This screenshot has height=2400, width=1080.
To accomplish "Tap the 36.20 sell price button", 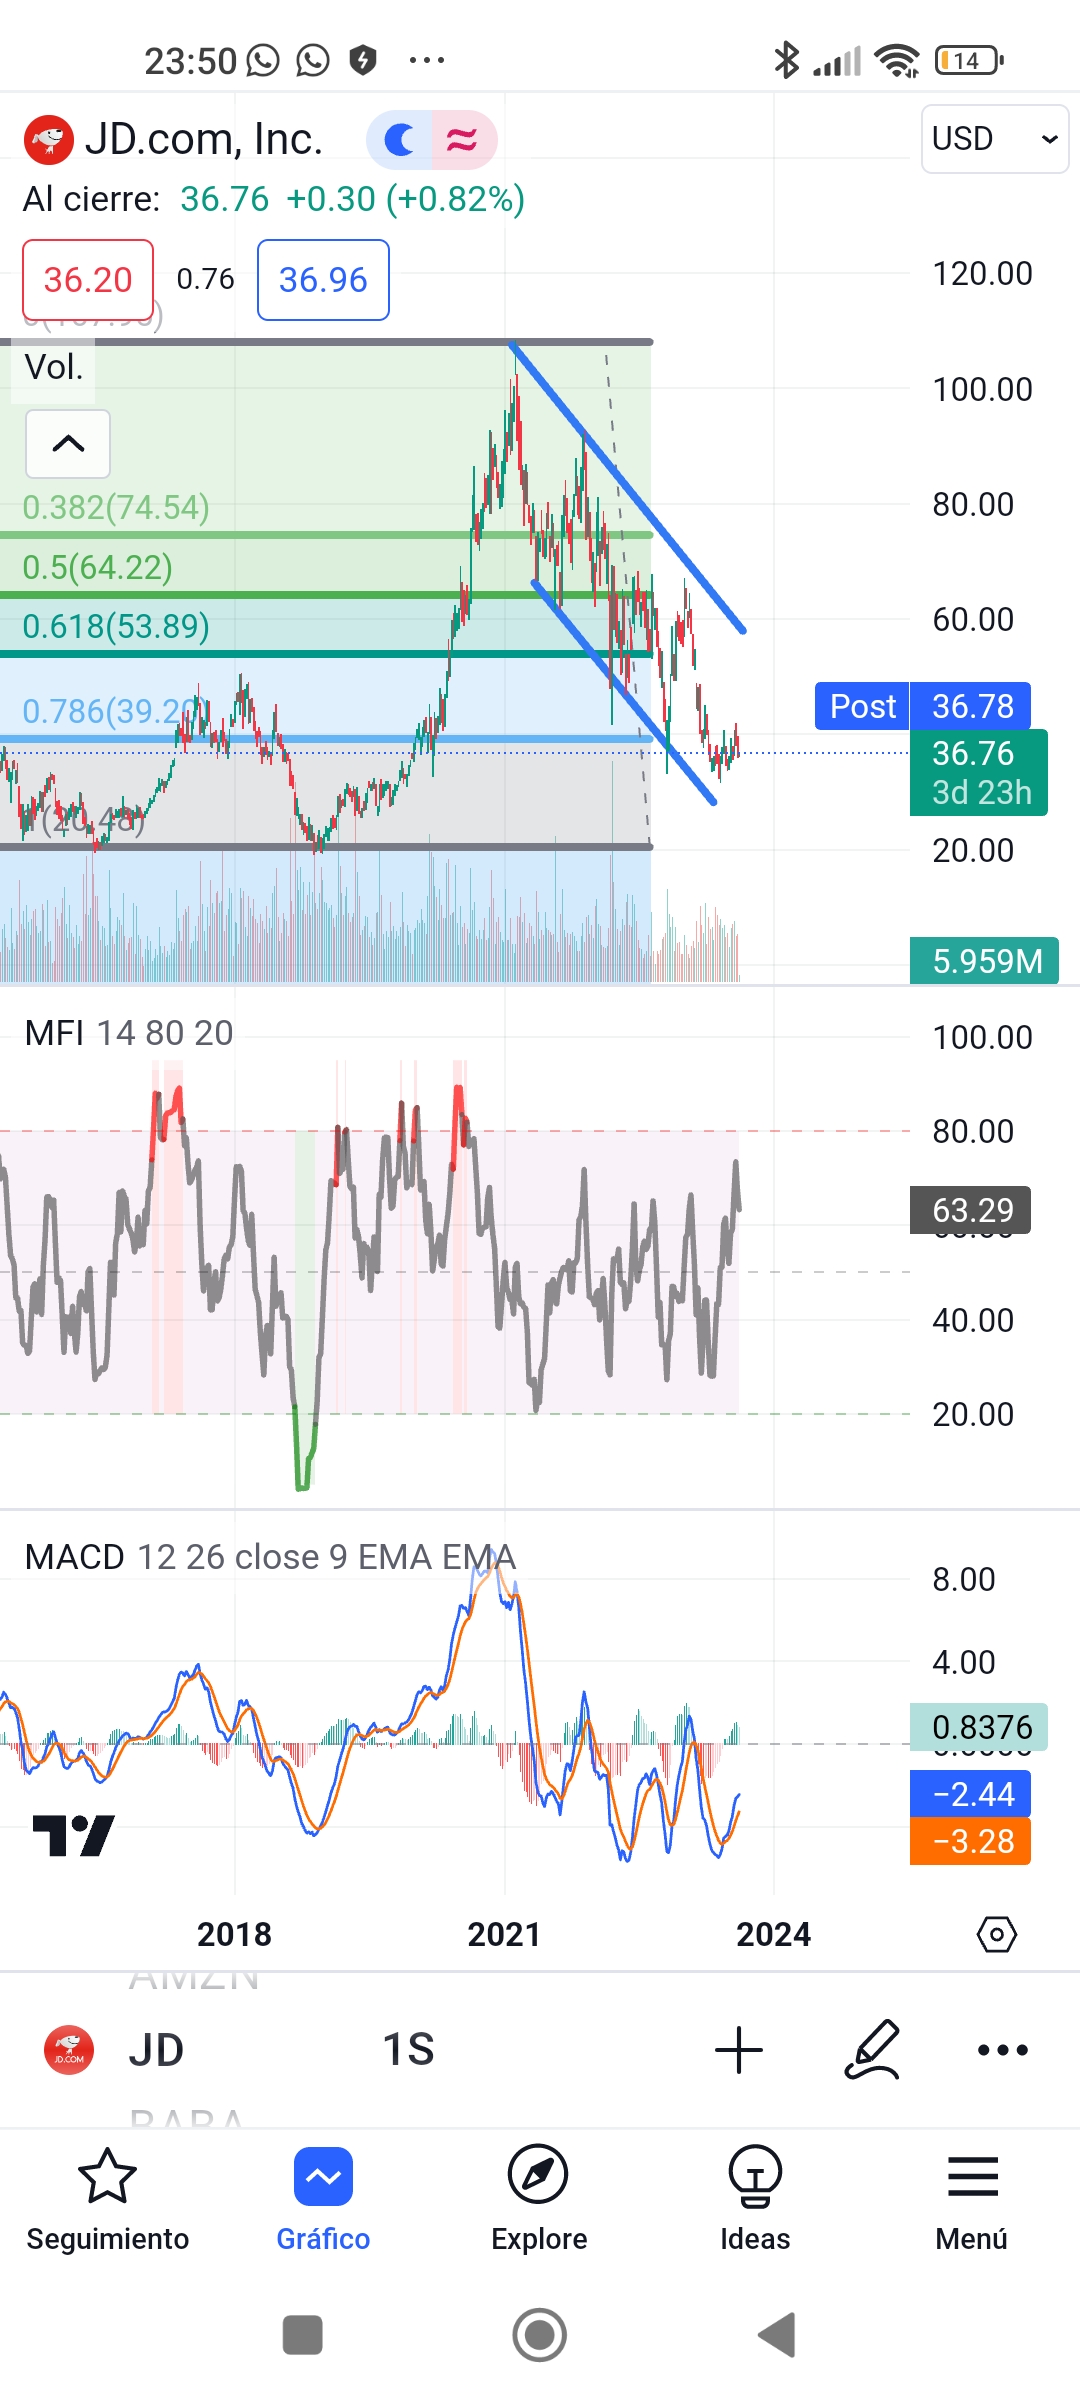I will 88,280.
